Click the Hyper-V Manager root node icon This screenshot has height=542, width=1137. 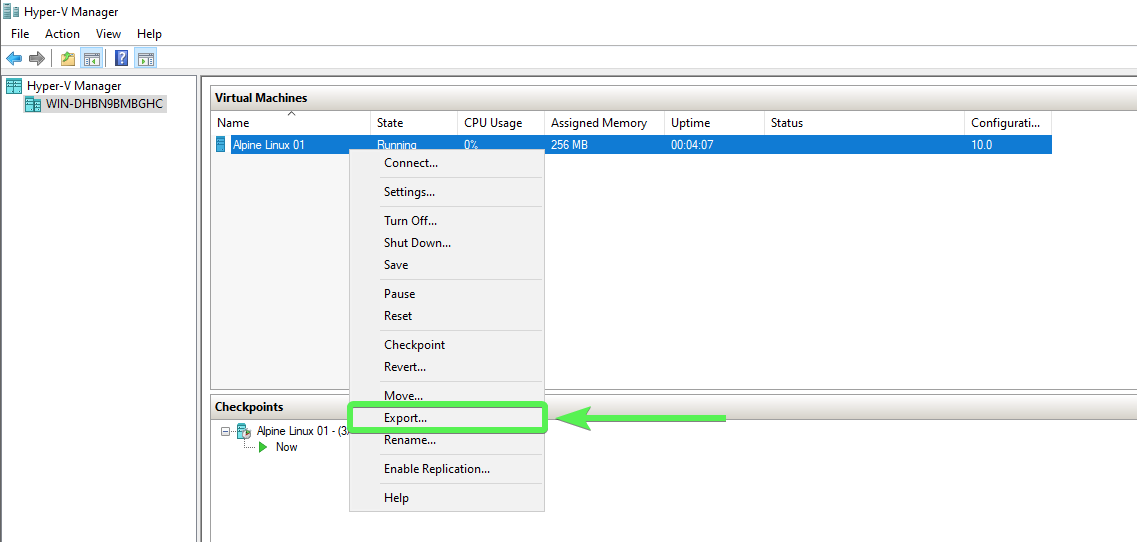click(x=14, y=86)
